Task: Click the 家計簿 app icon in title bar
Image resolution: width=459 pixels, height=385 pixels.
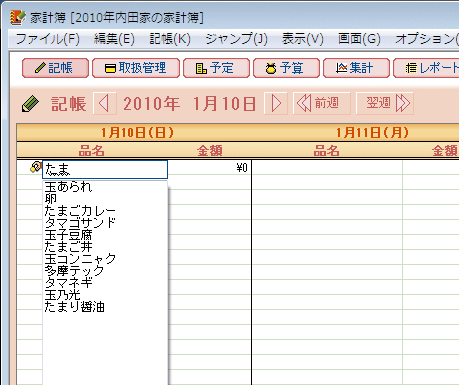Action: pyautogui.click(x=17, y=18)
